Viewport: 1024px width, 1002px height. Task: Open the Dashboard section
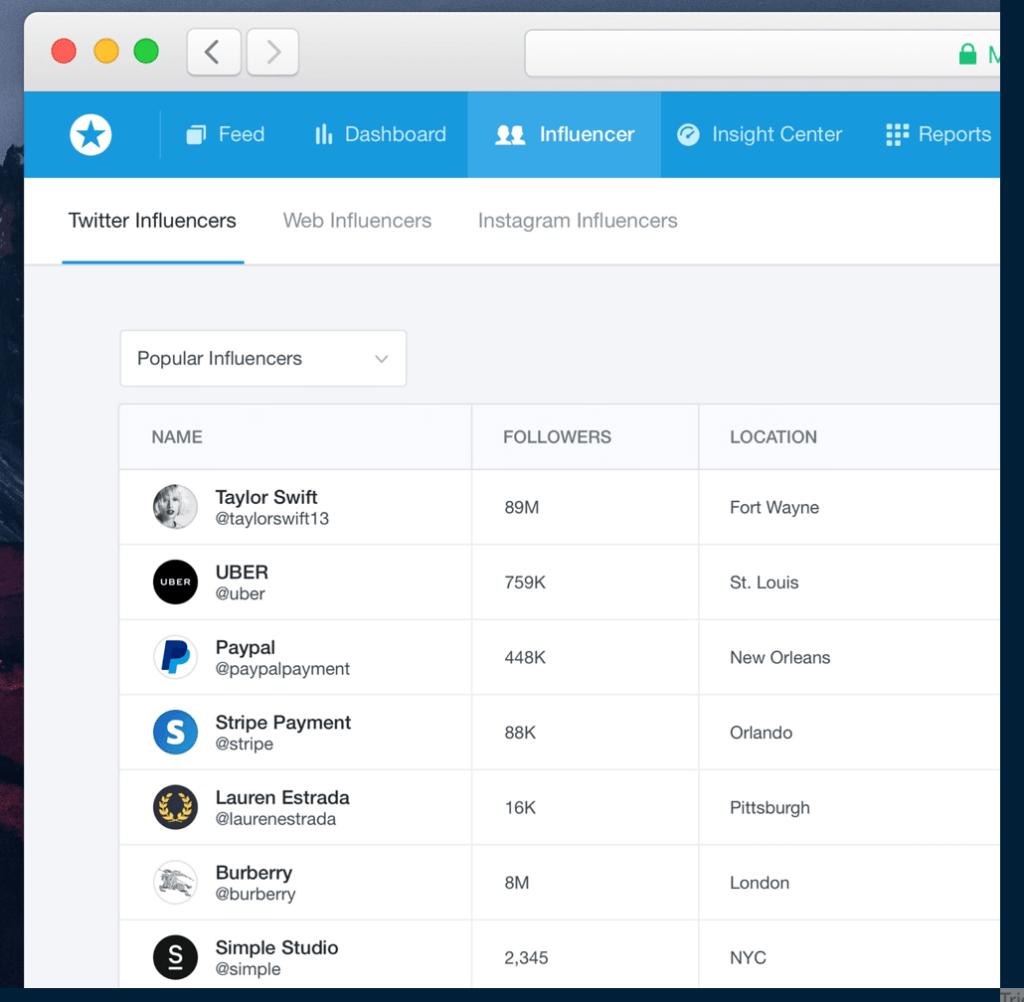tap(381, 135)
